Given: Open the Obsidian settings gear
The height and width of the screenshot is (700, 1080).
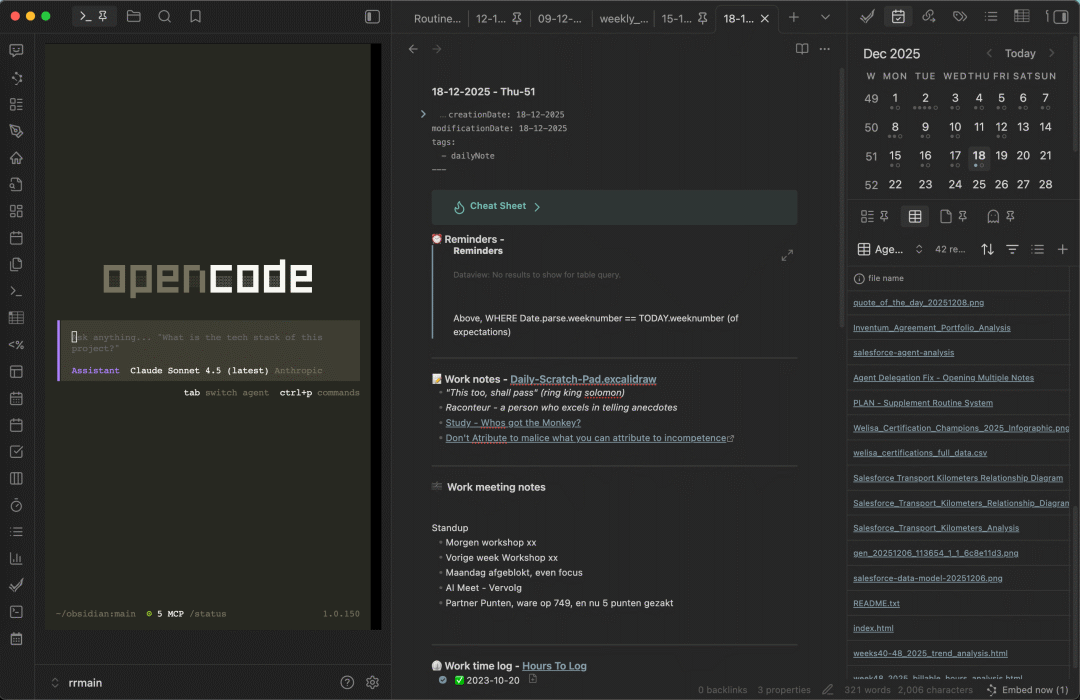Looking at the screenshot, I should tap(372, 682).
